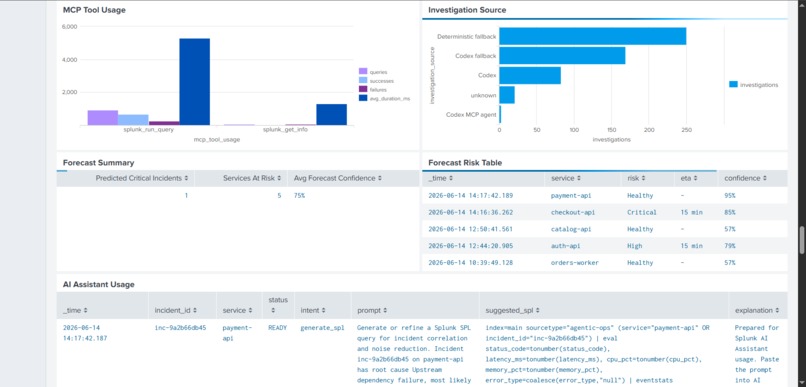This screenshot has height=387, width=806.
Task: Sort AI Assistant Usage by incident_id
Action: (176, 310)
